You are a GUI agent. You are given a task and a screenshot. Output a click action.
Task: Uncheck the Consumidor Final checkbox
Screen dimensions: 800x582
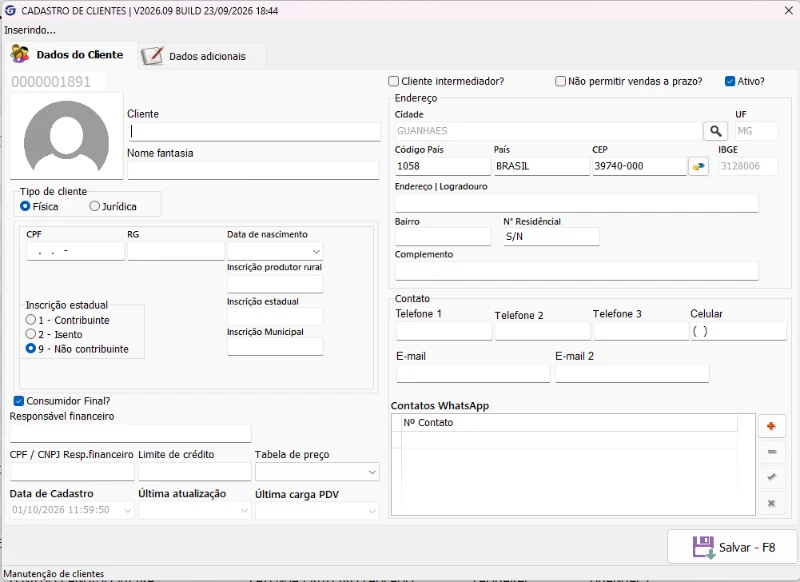point(19,401)
